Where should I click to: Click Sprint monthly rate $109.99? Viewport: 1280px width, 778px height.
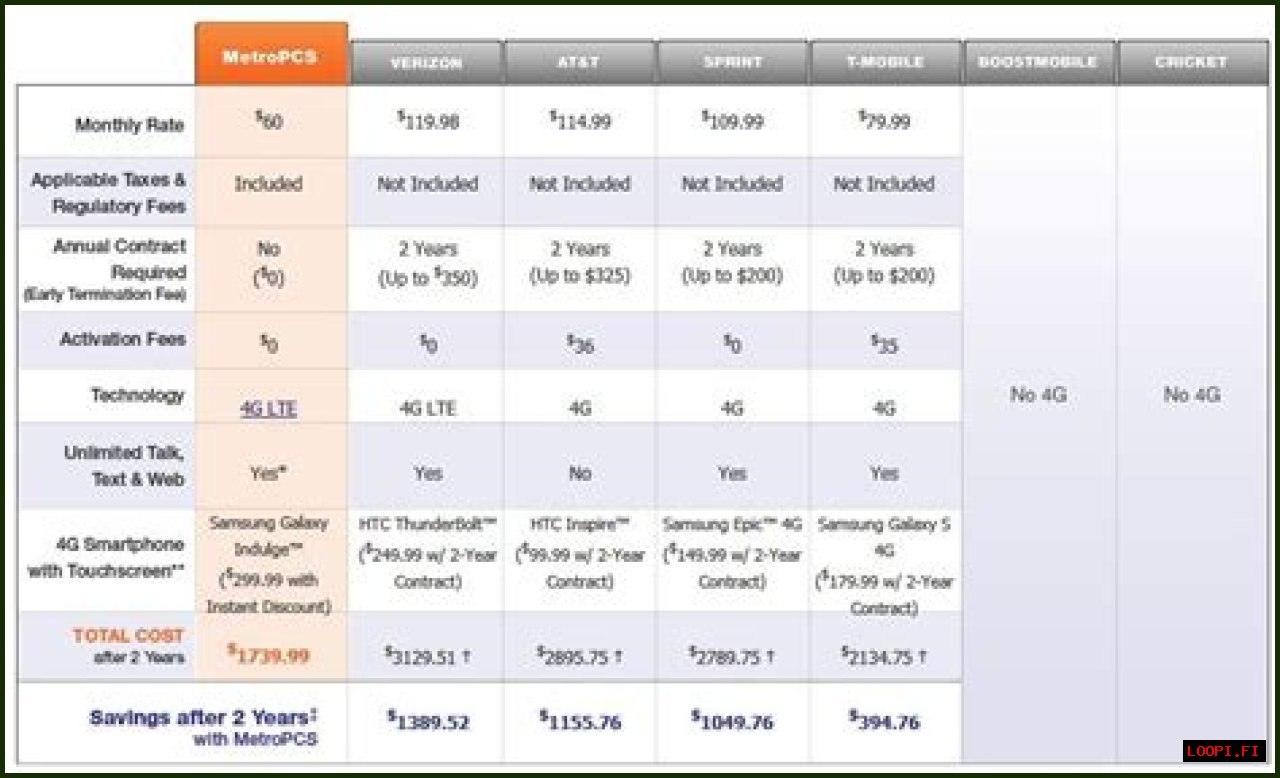pyautogui.click(x=732, y=122)
